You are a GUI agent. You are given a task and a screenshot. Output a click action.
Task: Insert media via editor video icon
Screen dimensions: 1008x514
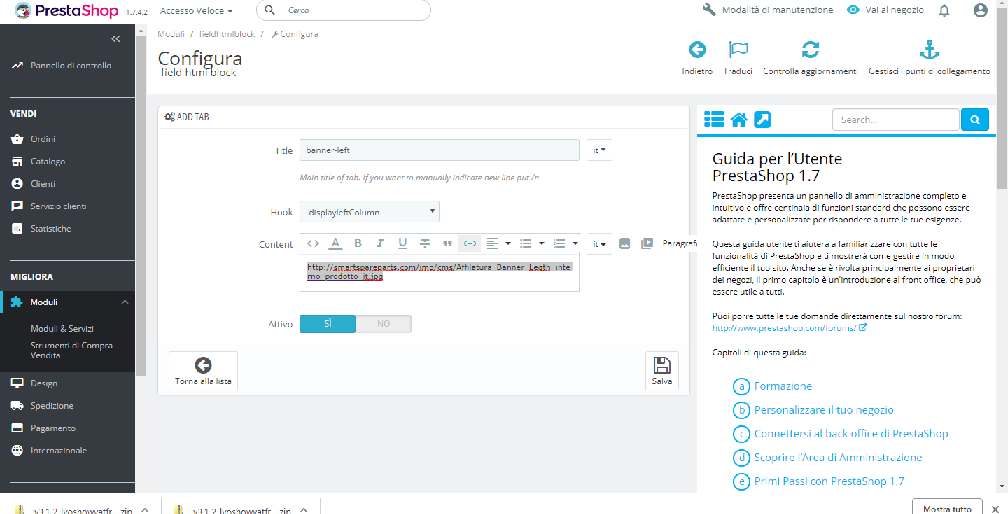point(647,244)
